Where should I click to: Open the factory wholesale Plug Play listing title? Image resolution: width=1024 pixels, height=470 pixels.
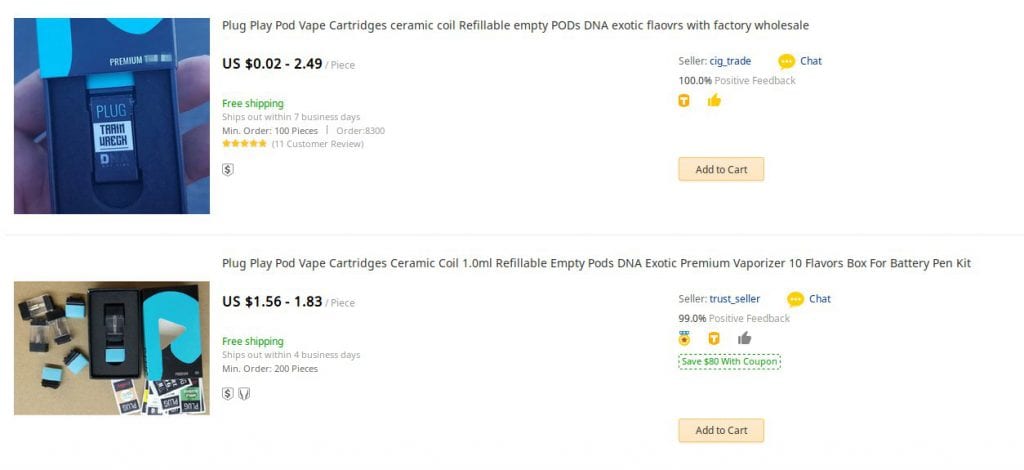coord(515,25)
